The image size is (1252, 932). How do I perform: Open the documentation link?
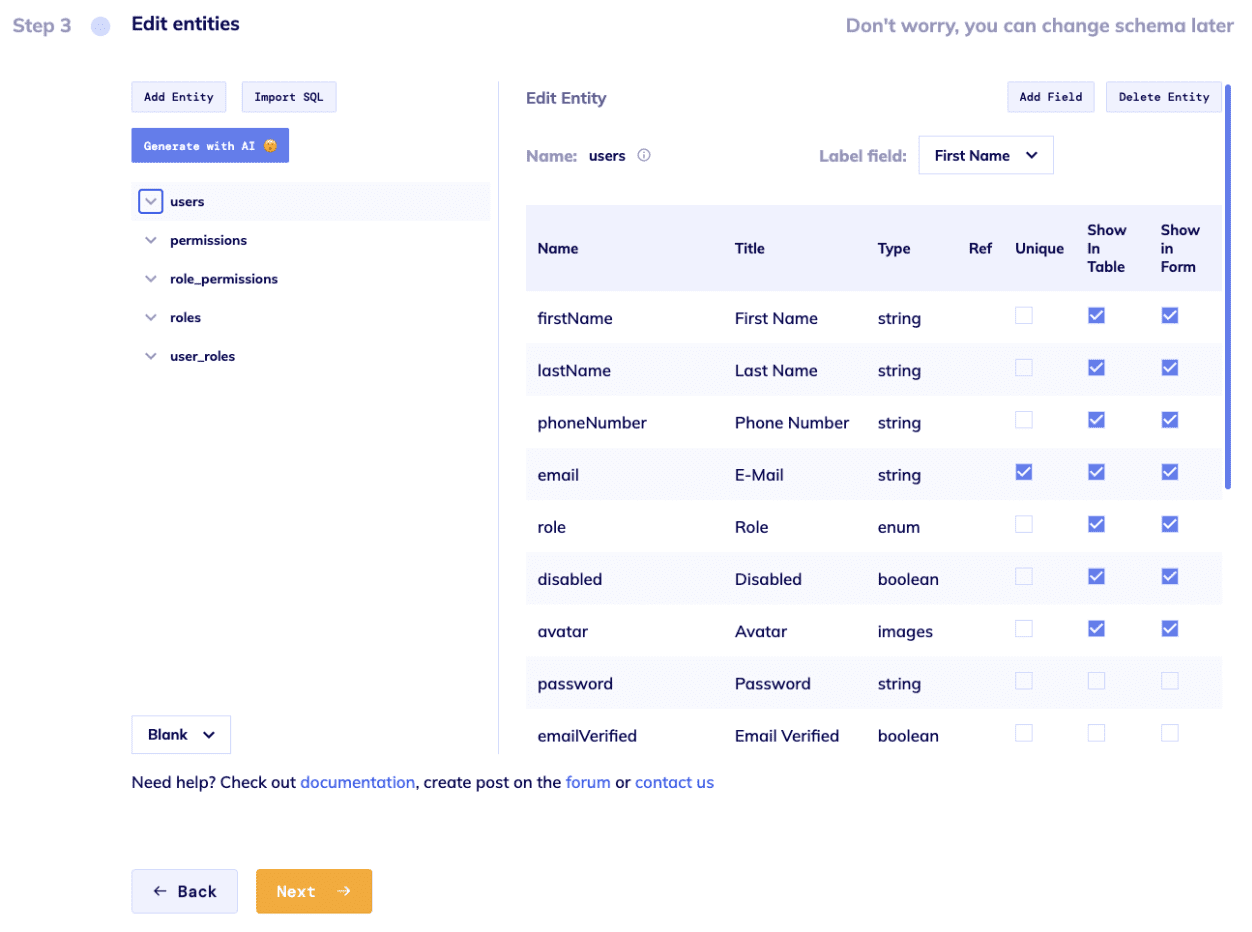pos(358,782)
